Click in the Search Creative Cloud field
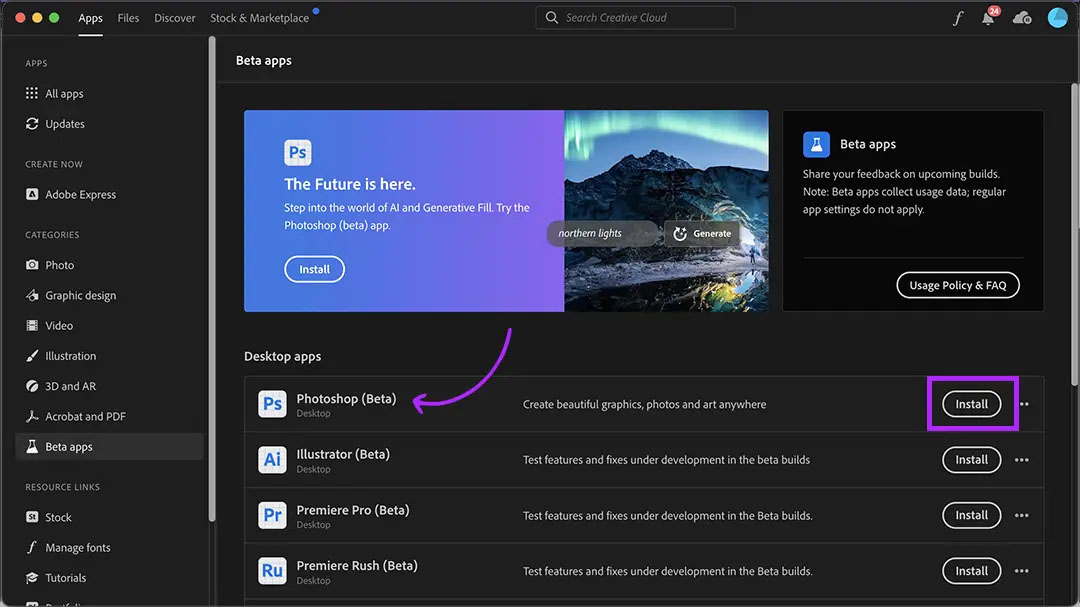This screenshot has width=1080, height=607. 635,17
